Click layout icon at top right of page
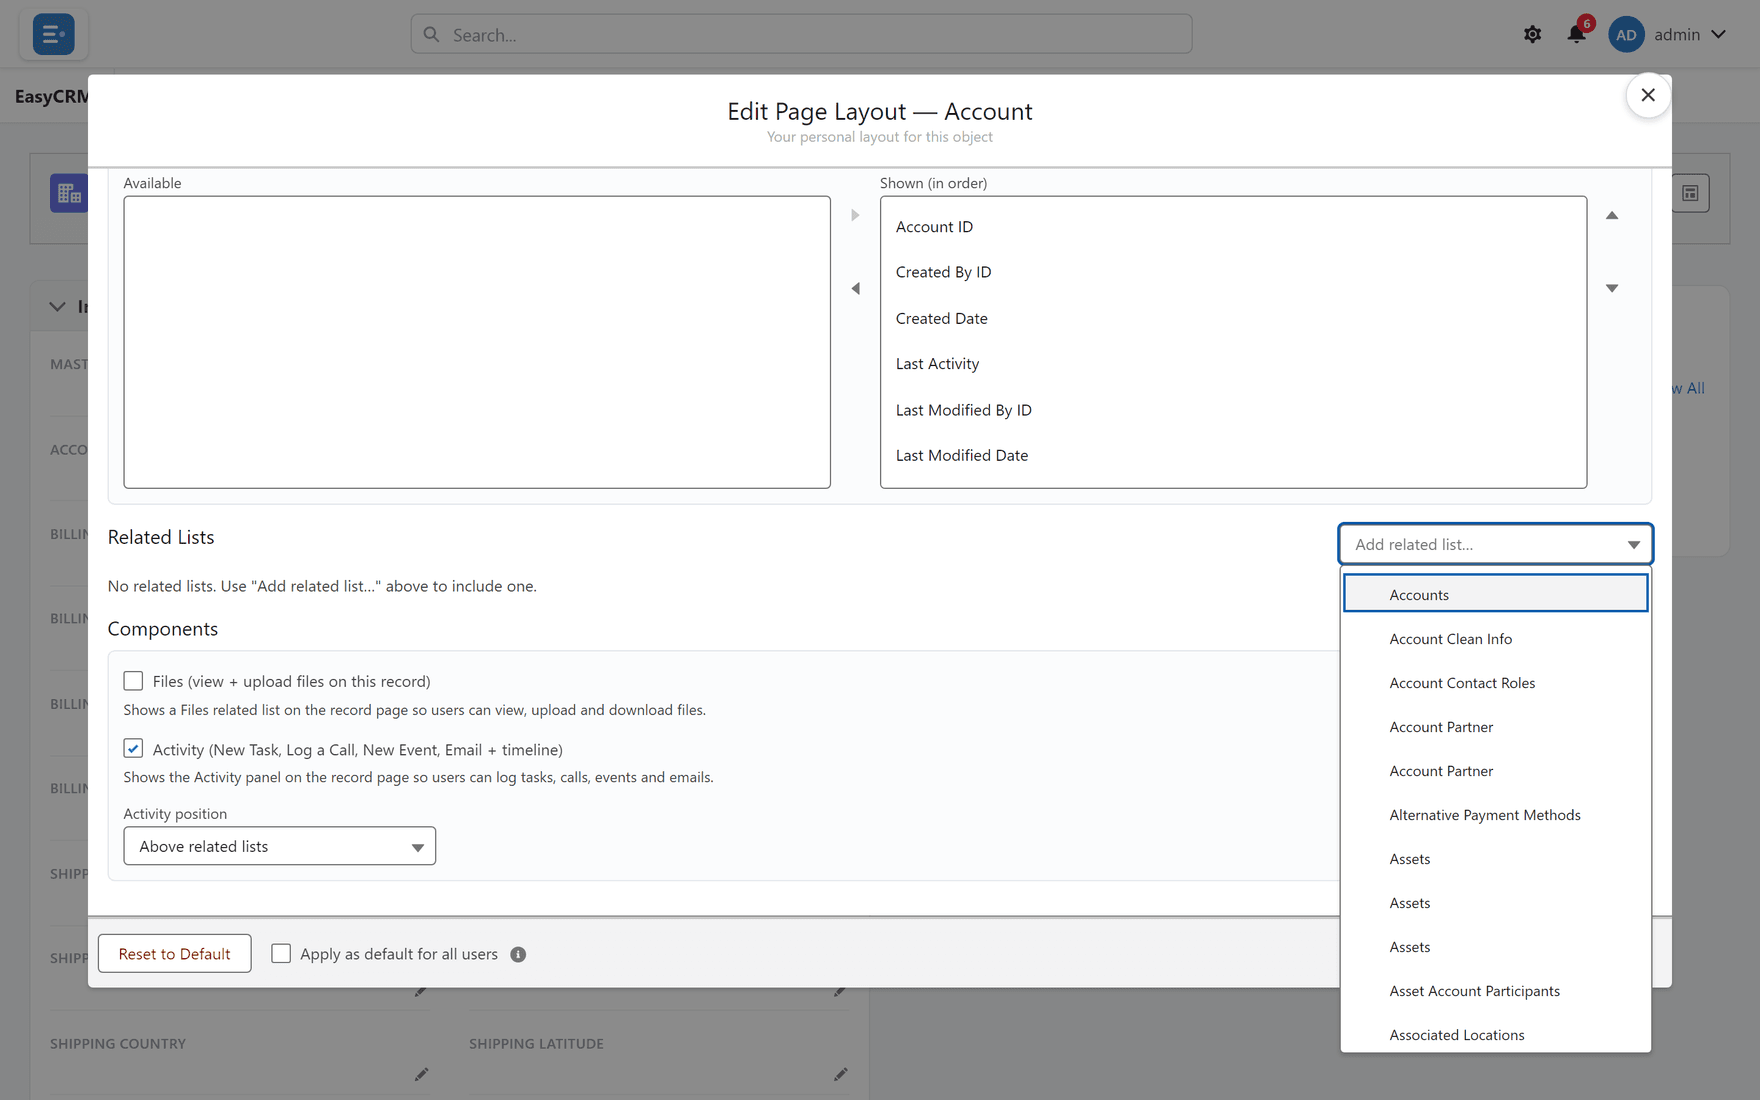This screenshot has height=1100, width=1760. pyautogui.click(x=1690, y=193)
